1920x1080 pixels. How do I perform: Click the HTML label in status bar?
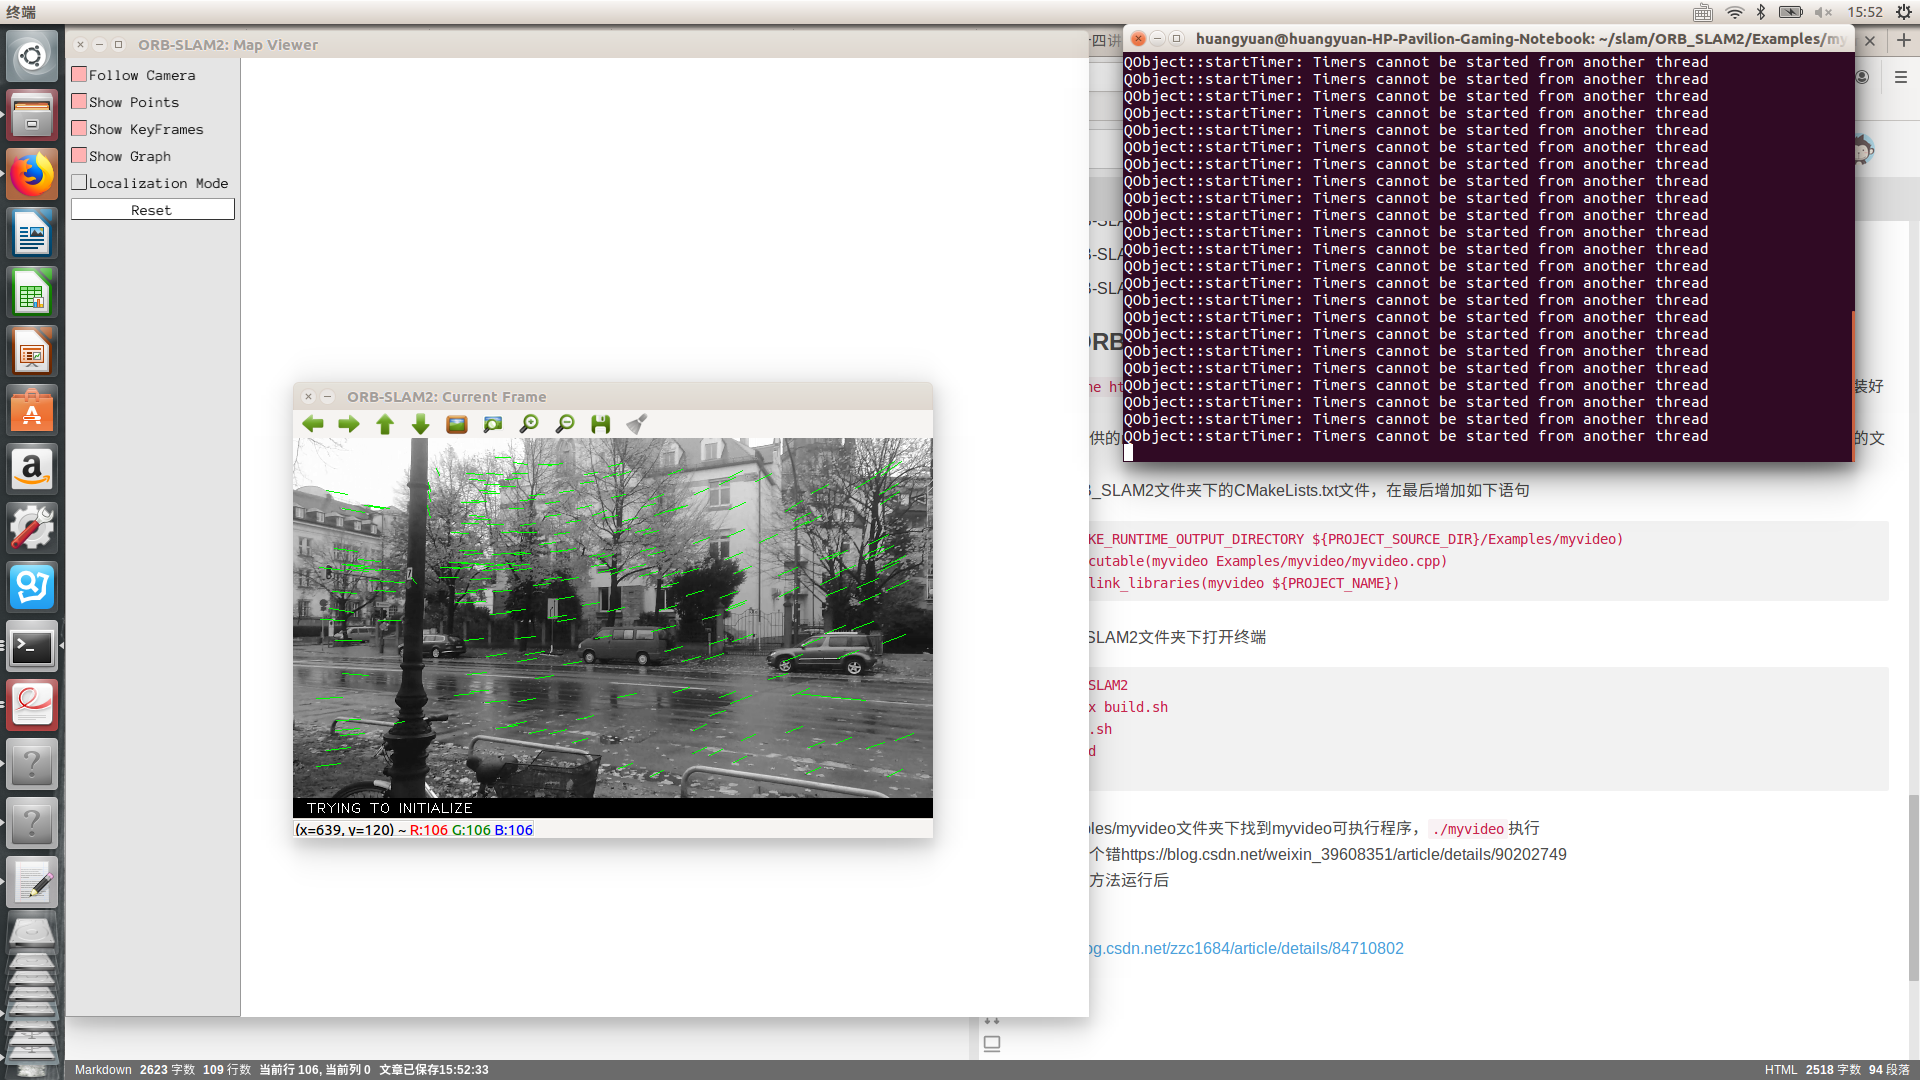coord(1781,1070)
